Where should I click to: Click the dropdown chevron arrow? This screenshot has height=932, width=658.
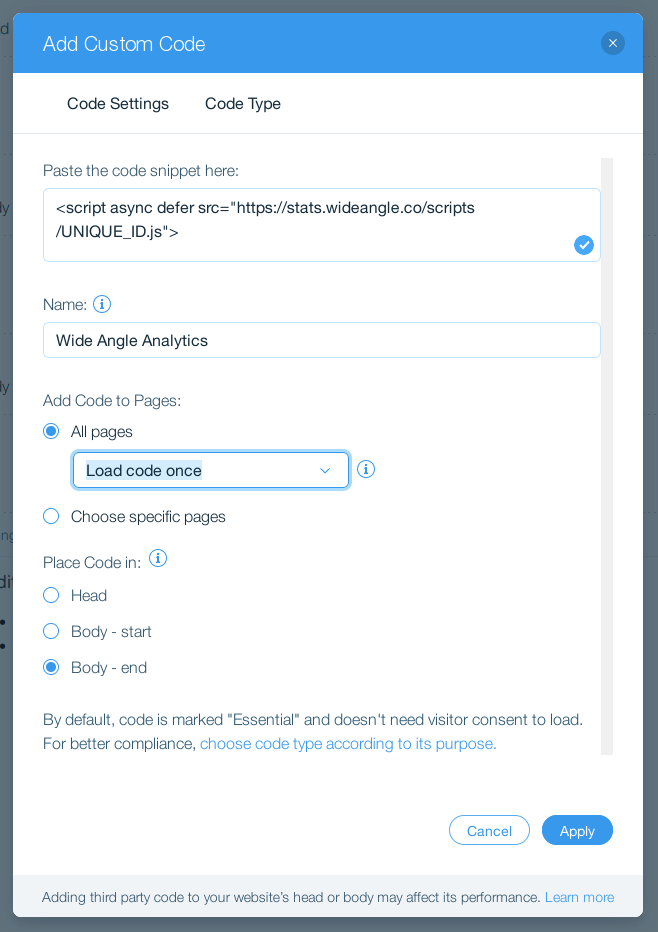pos(325,471)
